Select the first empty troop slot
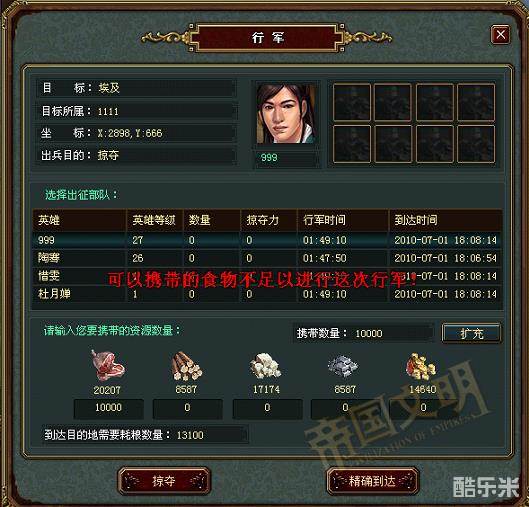Image resolution: width=529 pixels, height=507 pixels. pyautogui.click(x=352, y=102)
